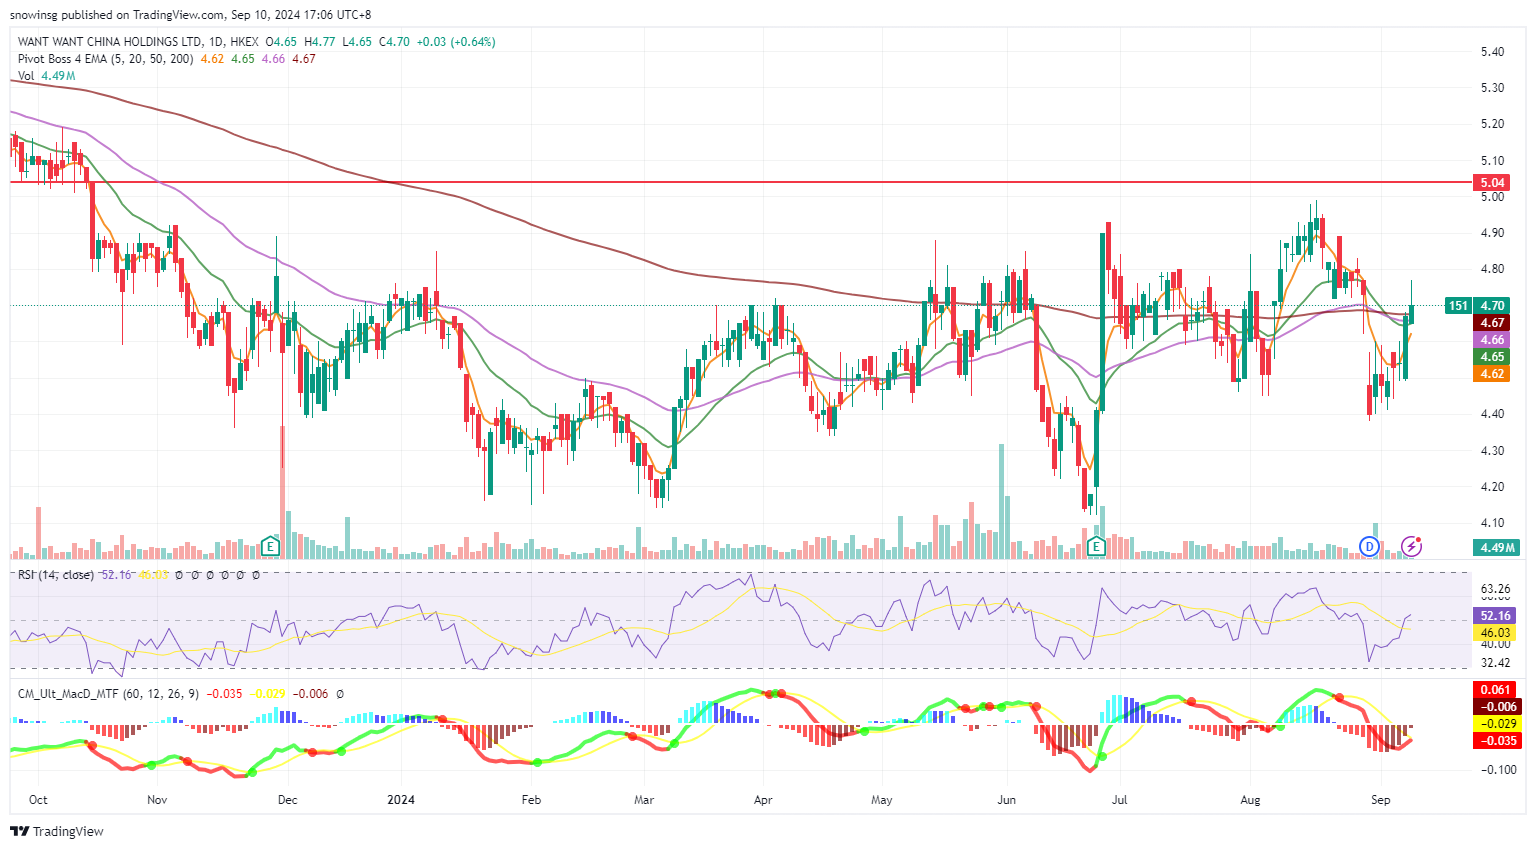1536x849 pixels.
Task: Click the 32.42 RSI scale value
Action: tap(1495, 662)
